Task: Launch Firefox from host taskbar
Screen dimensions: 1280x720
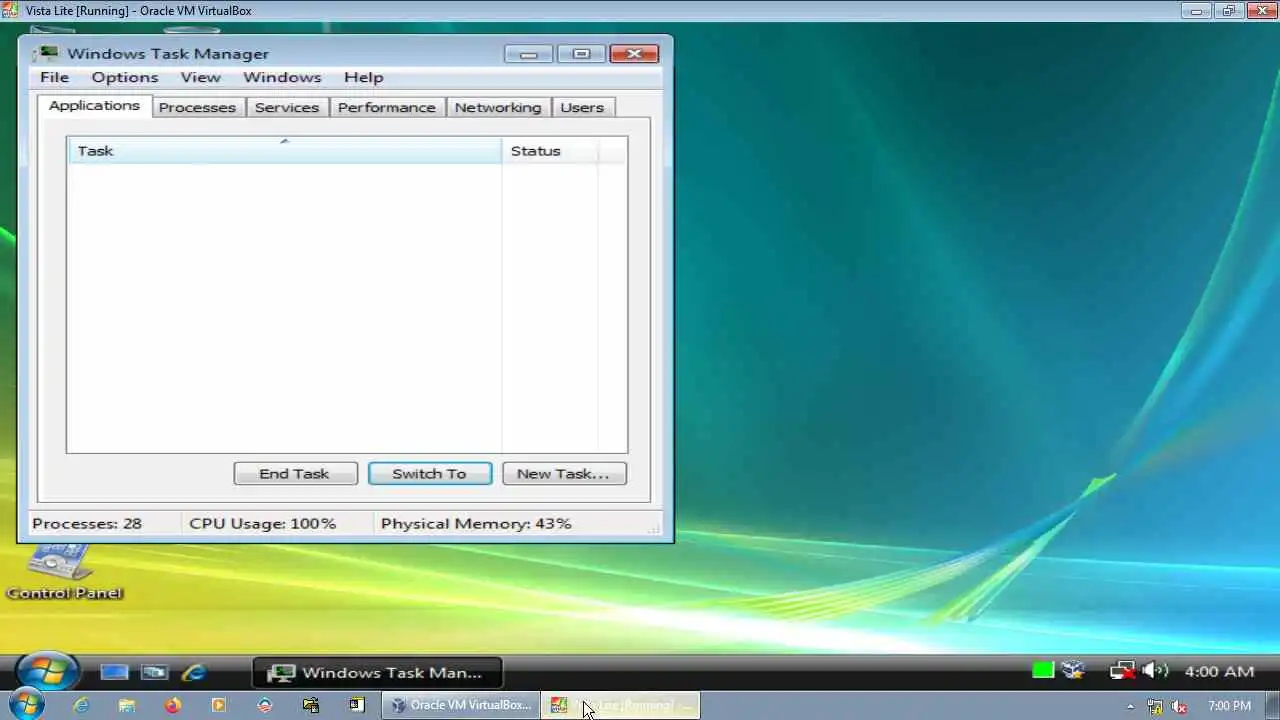Action: coord(173,705)
